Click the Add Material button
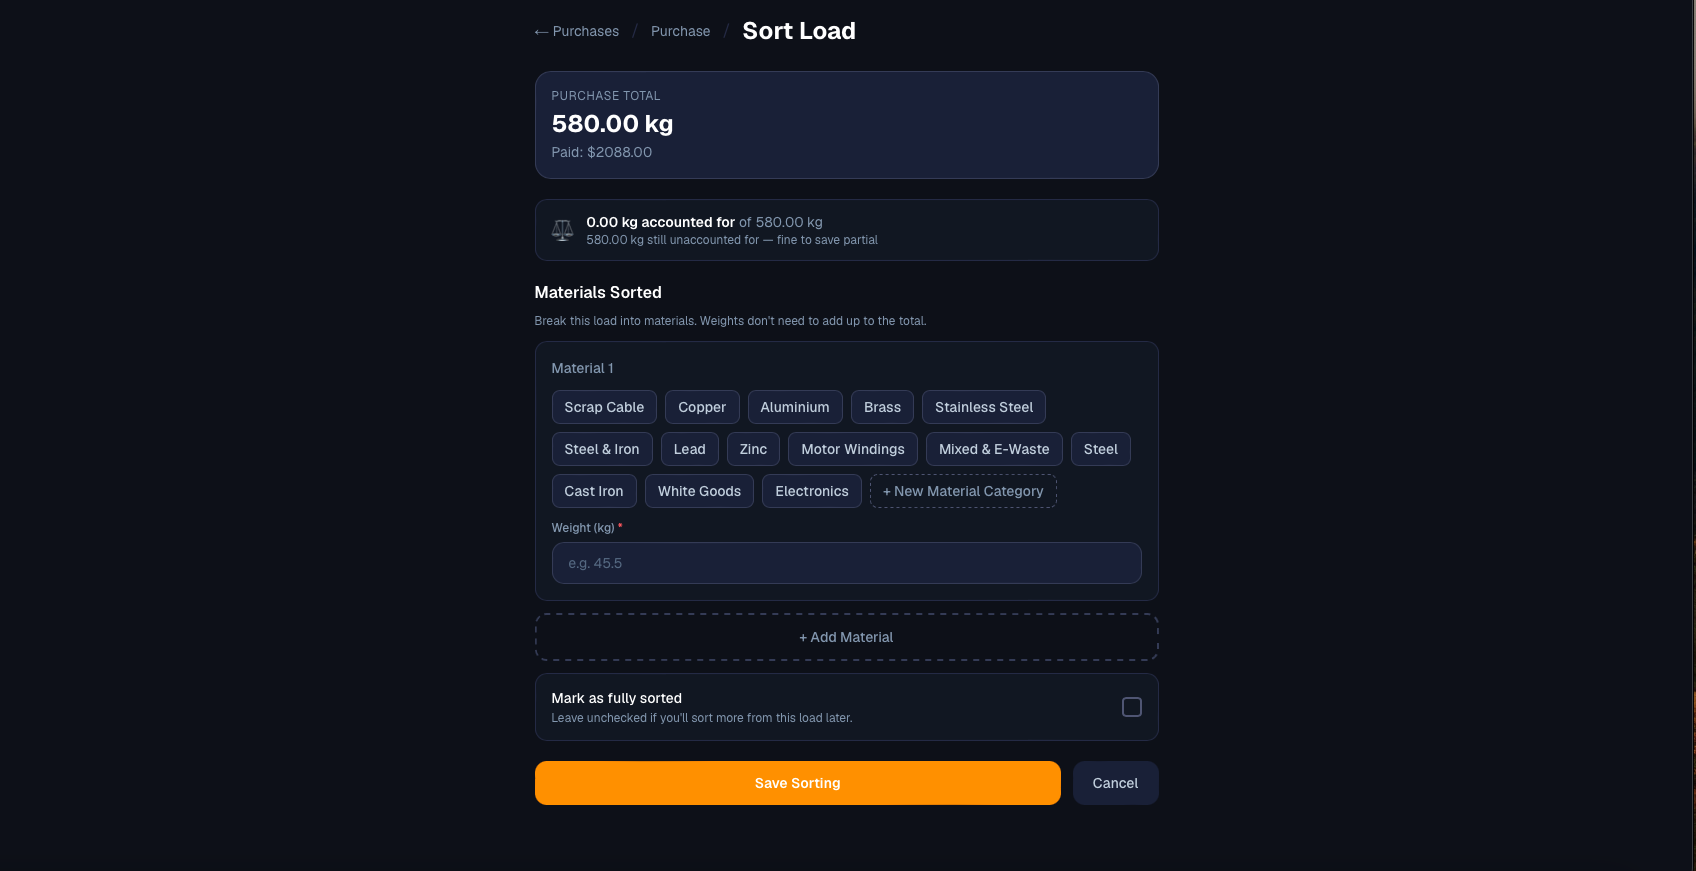 tap(846, 637)
